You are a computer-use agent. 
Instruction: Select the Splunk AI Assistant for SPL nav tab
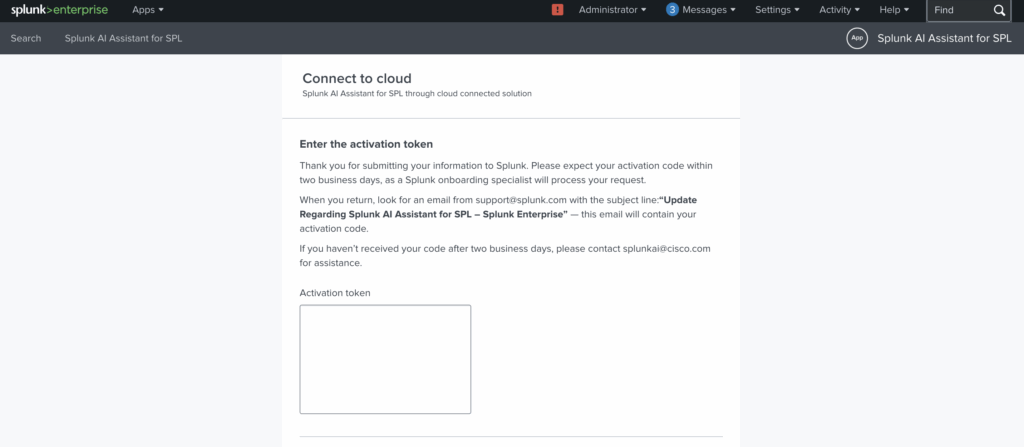[123, 38]
